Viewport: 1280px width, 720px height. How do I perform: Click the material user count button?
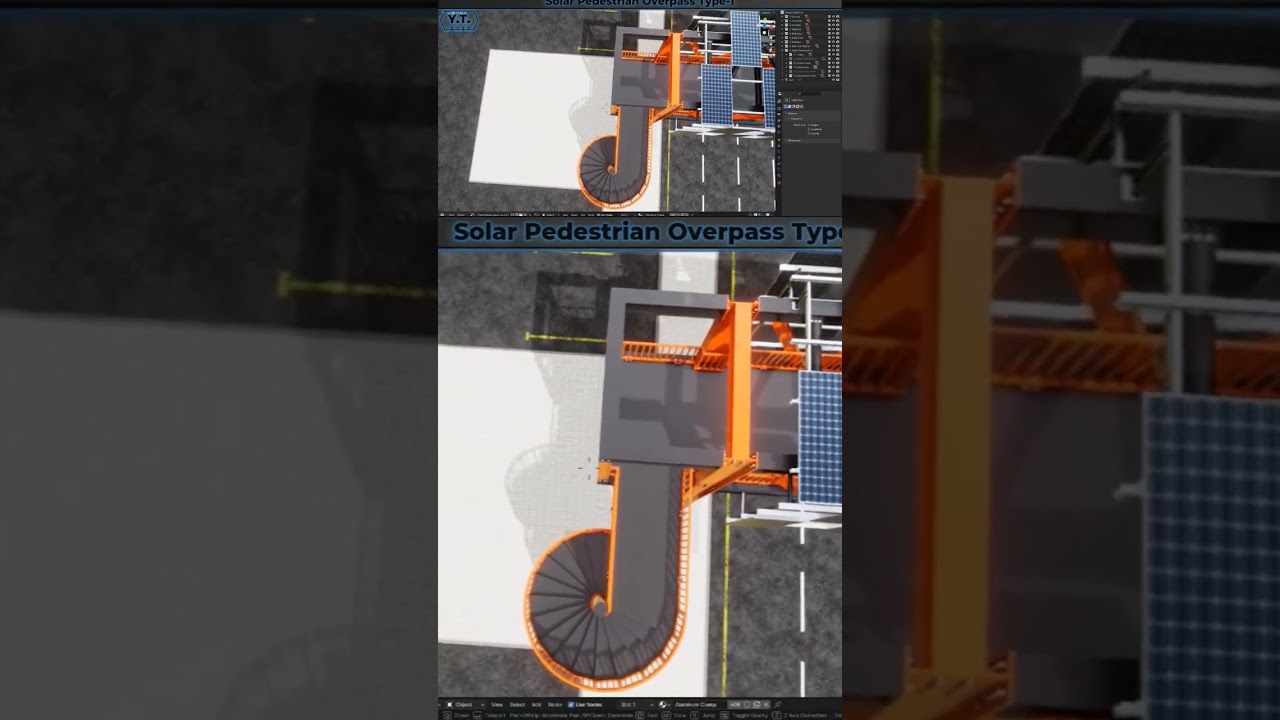[x=735, y=705]
